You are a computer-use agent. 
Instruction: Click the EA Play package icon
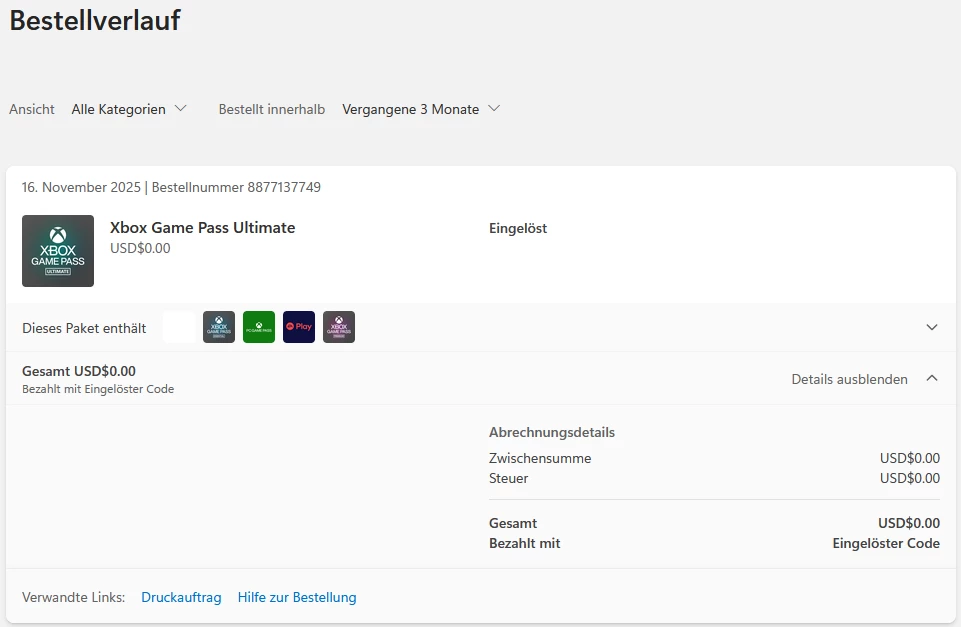[299, 327]
